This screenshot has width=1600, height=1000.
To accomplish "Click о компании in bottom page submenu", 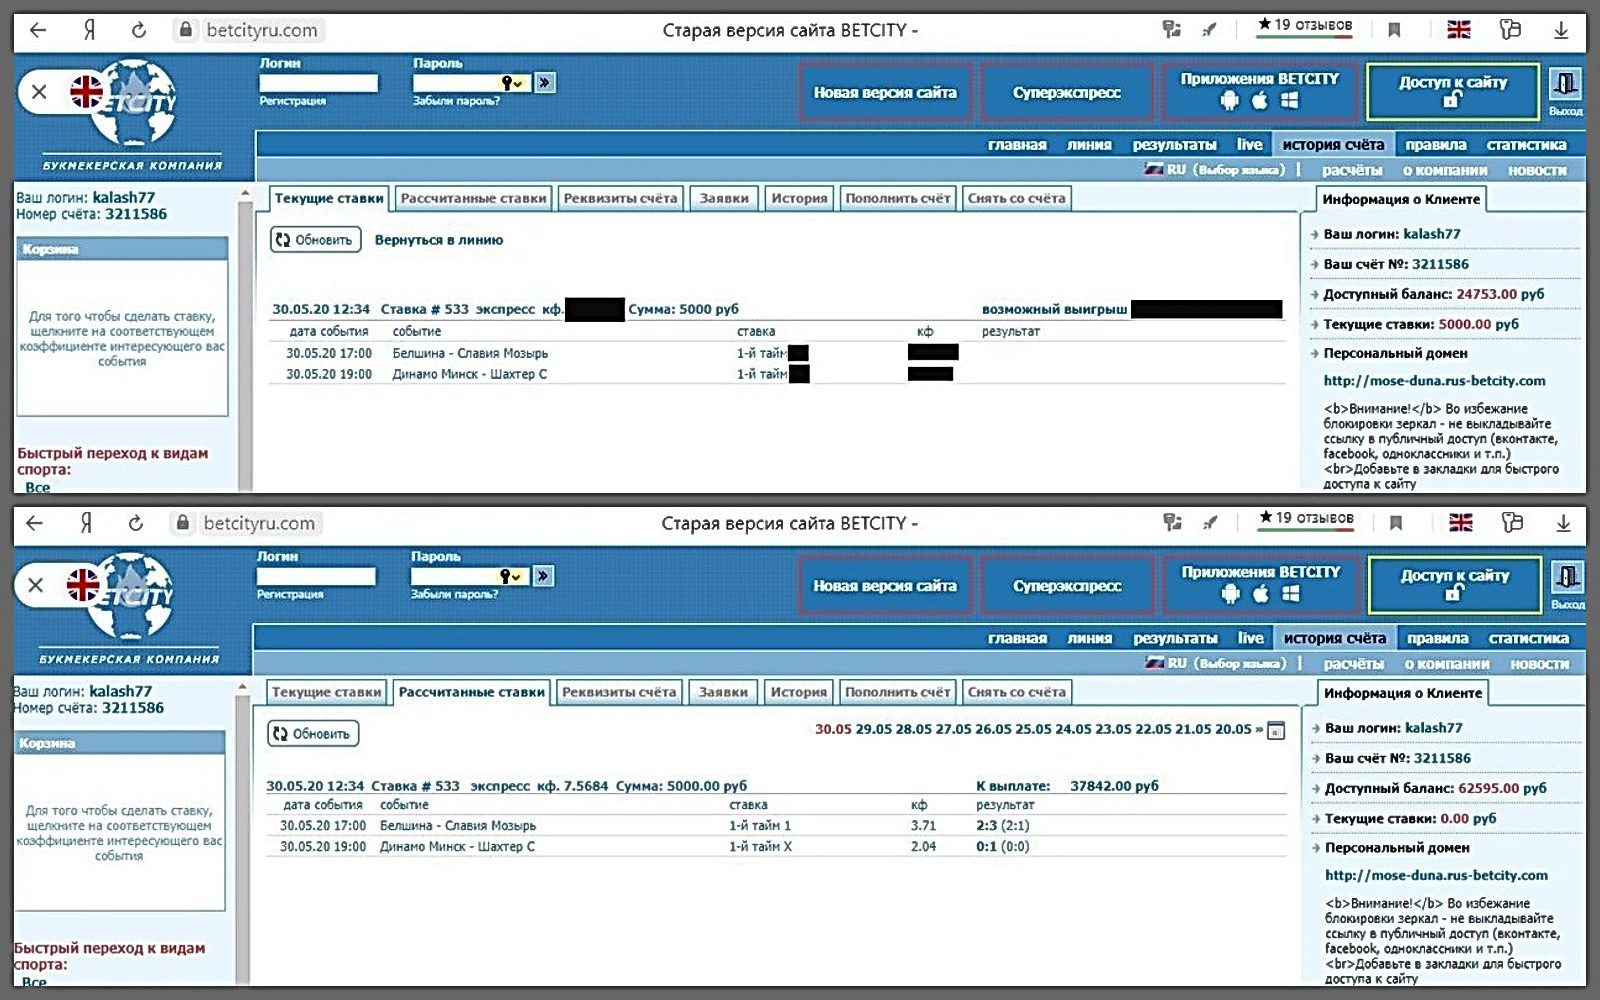I will (x=1447, y=664).
